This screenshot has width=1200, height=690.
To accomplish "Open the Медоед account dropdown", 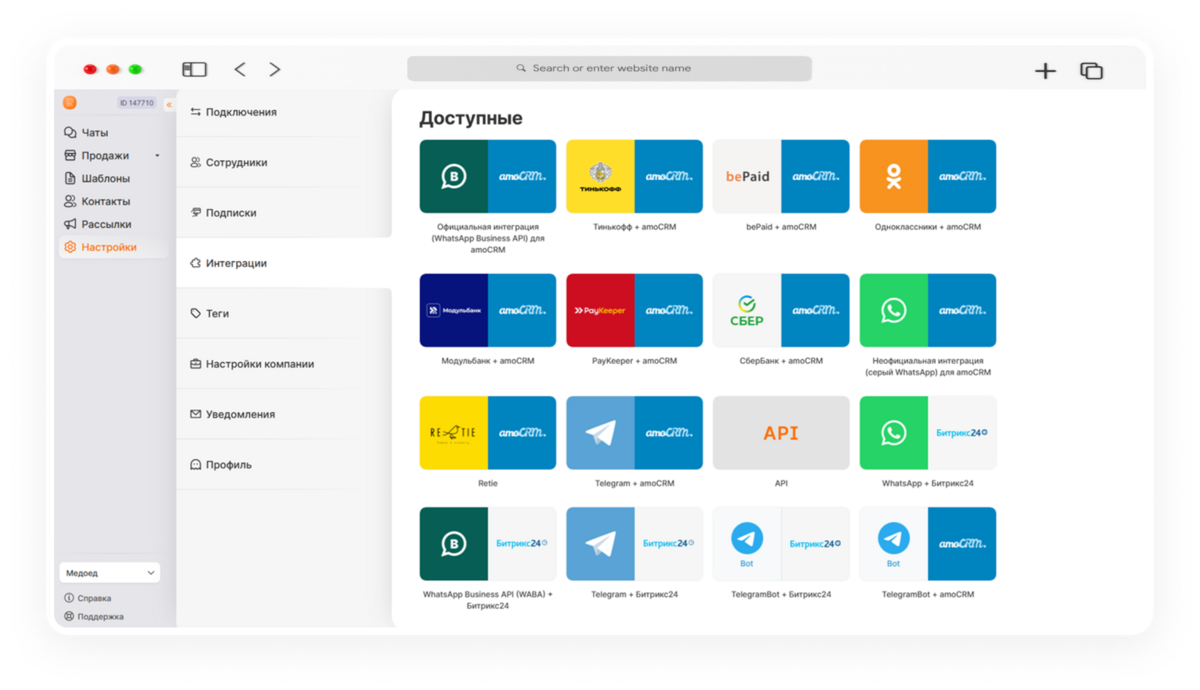I will [110, 573].
